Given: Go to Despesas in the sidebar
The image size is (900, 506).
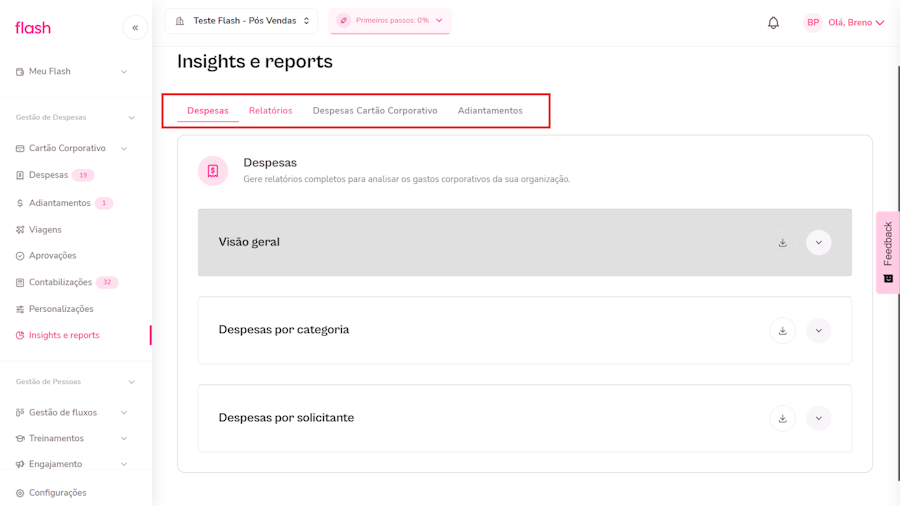Looking at the screenshot, I should click(48, 175).
